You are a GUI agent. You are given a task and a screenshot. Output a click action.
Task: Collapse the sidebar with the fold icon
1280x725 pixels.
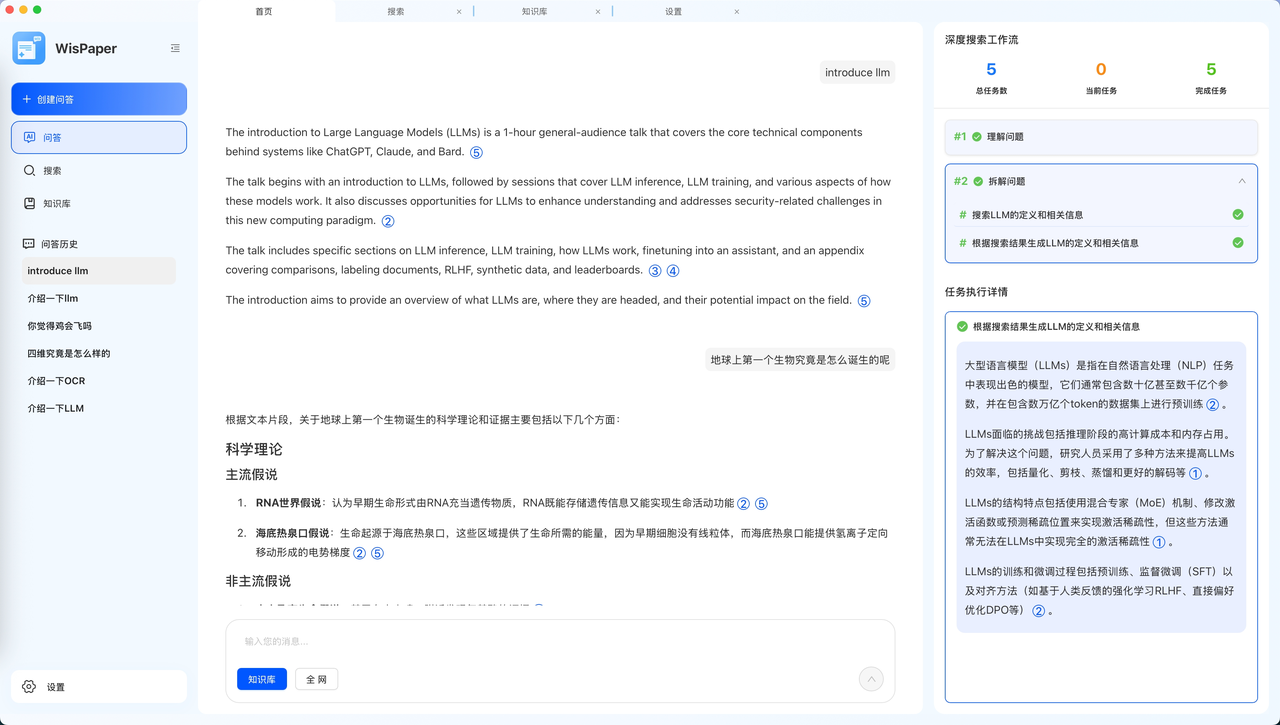coord(175,47)
